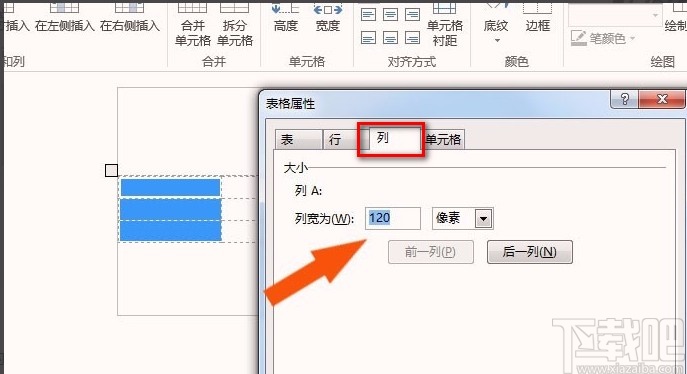The height and width of the screenshot is (374, 687).
Task: Click the Borders (边框) icon
Action: pos(538,18)
